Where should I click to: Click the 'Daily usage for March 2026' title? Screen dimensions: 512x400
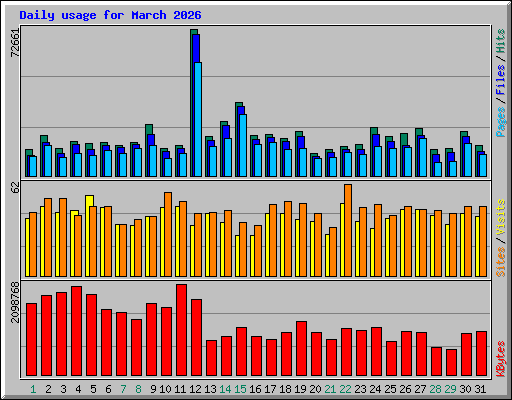pyautogui.click(x=110, y=15)
